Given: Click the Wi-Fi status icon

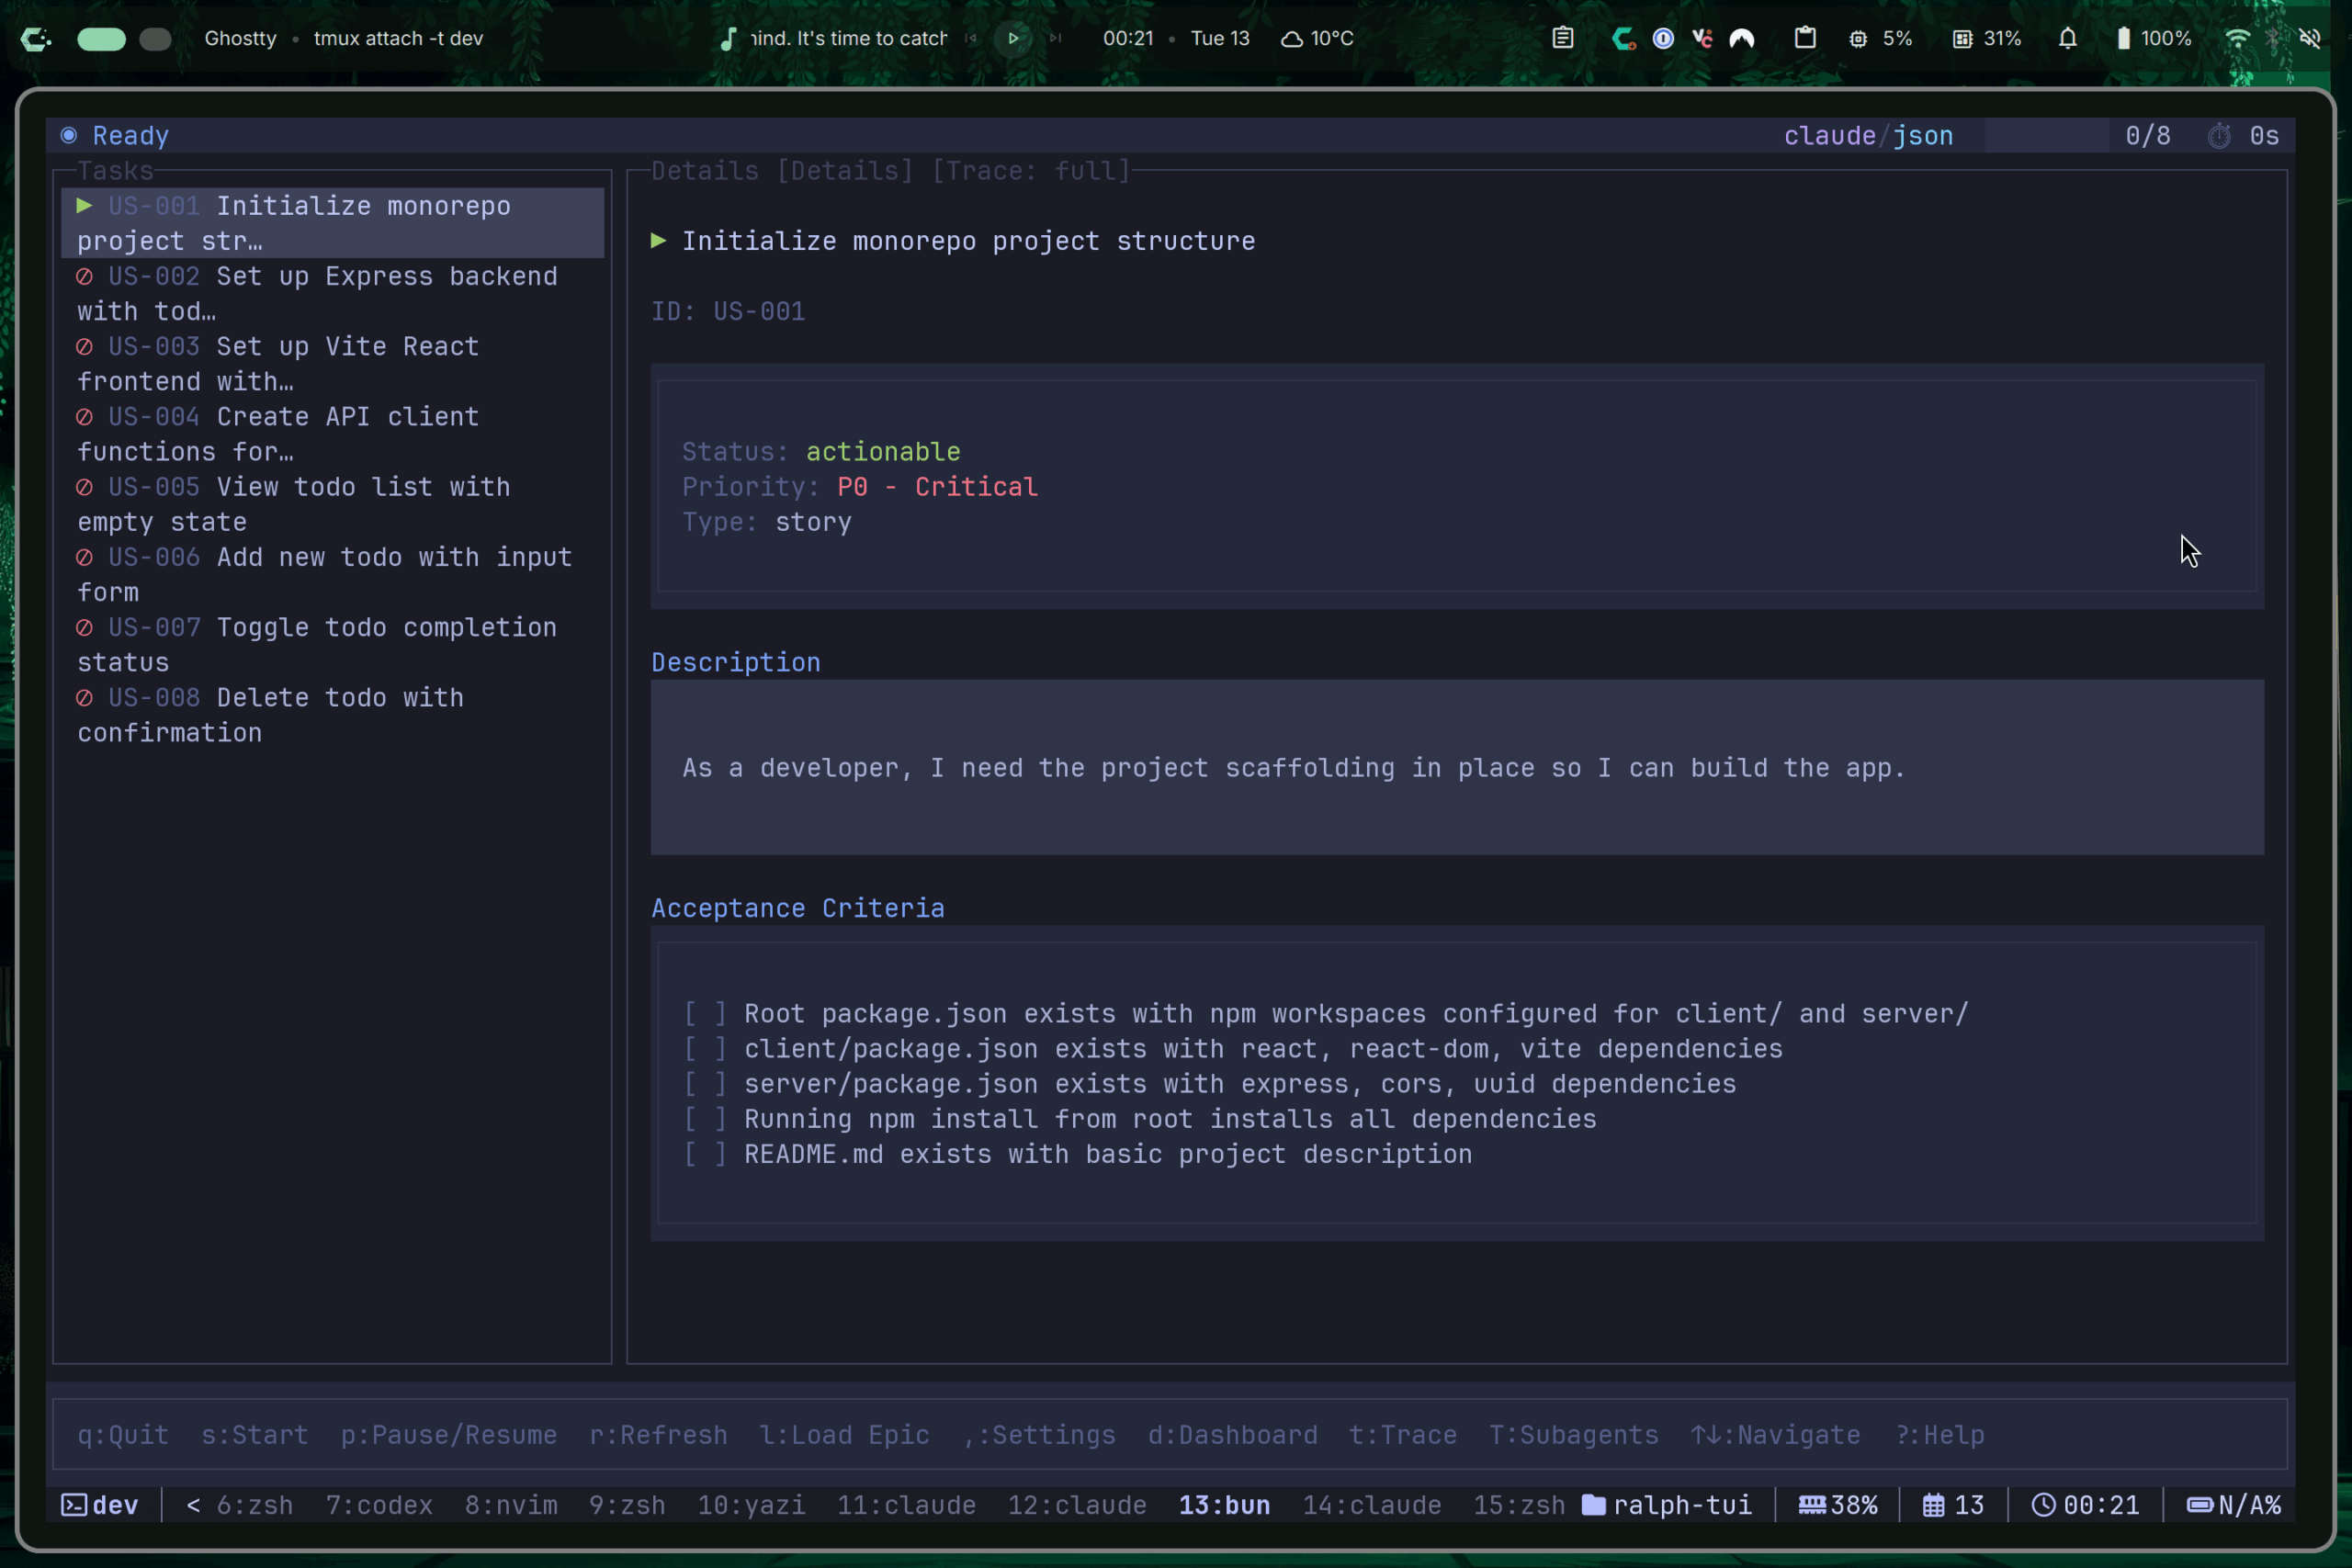Looking at the screenshot, I should [2237, 38].
